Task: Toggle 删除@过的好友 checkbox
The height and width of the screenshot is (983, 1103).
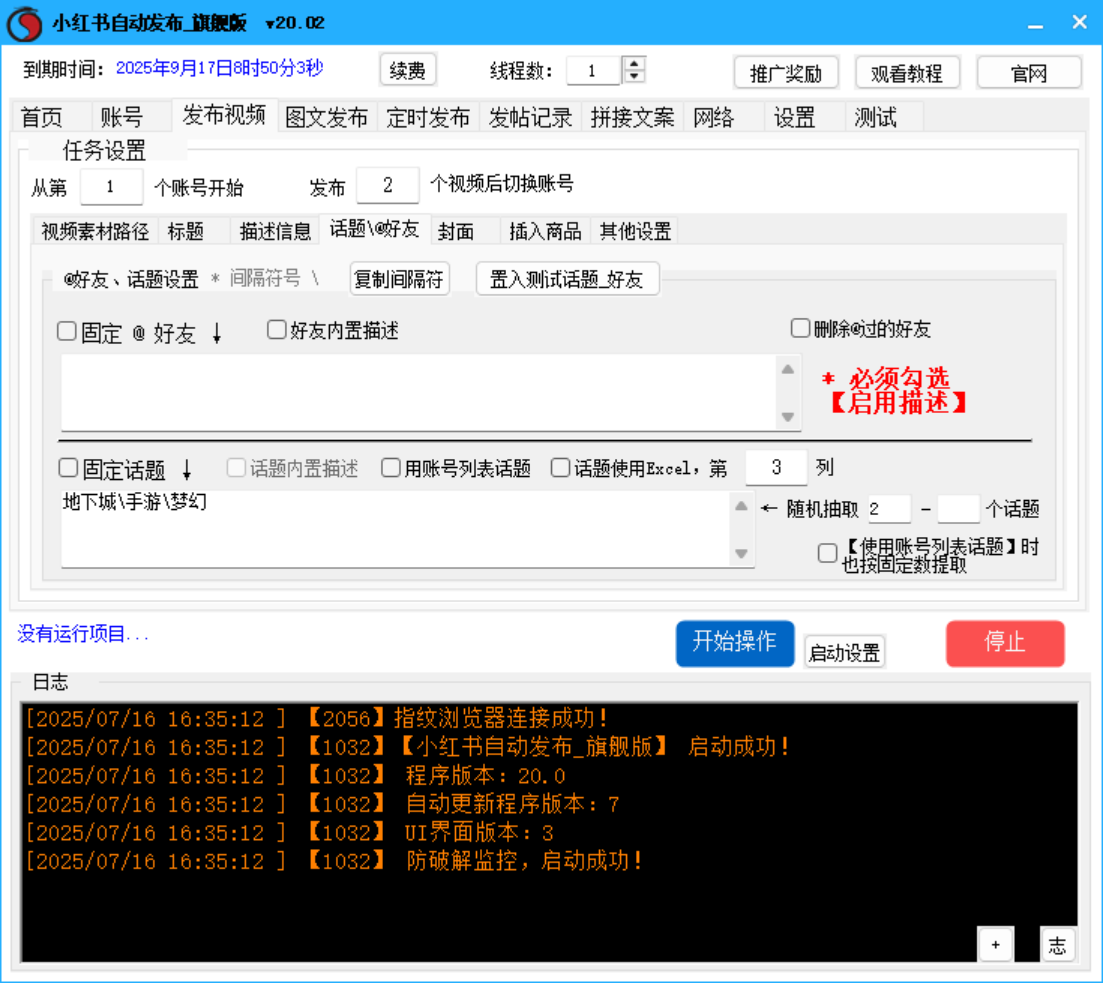Action: [x=801, y=328]
